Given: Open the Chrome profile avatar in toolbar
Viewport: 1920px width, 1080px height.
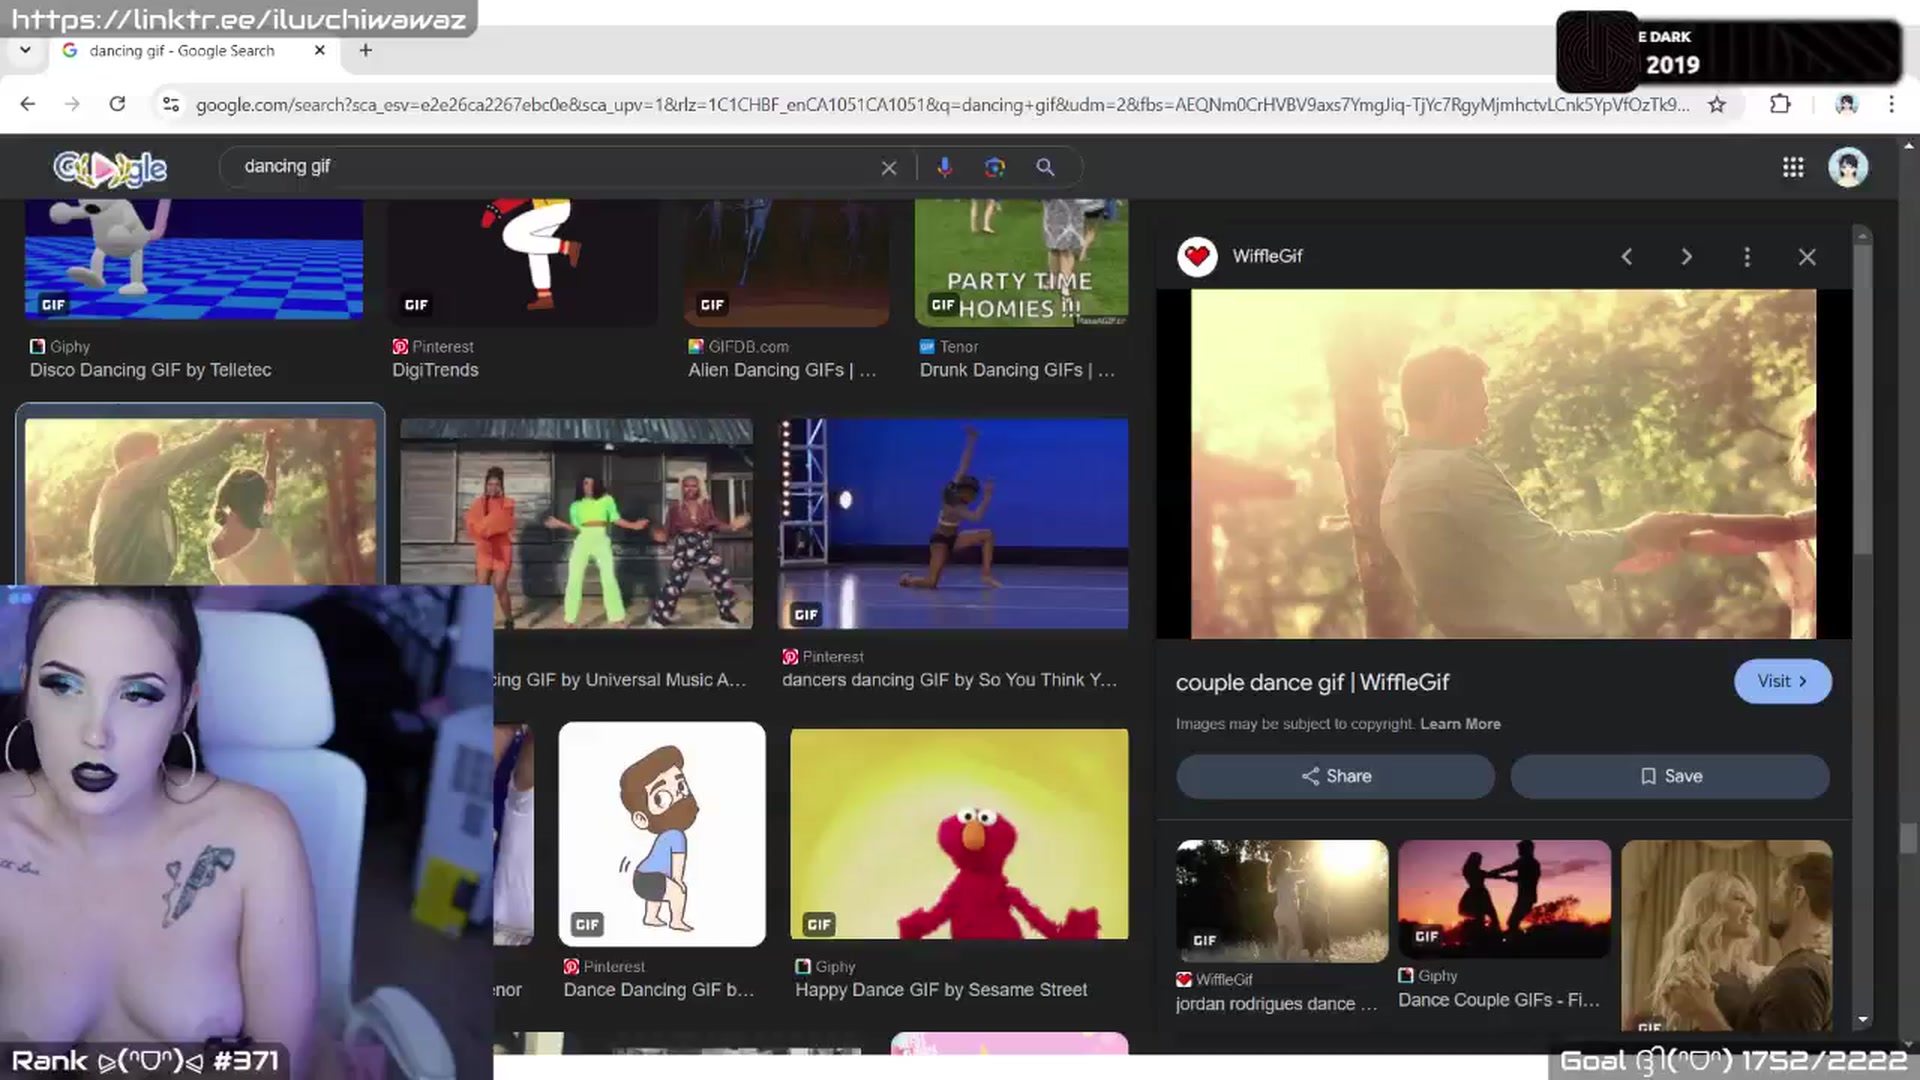Looking at the screenshot, I should (1846, 104).
